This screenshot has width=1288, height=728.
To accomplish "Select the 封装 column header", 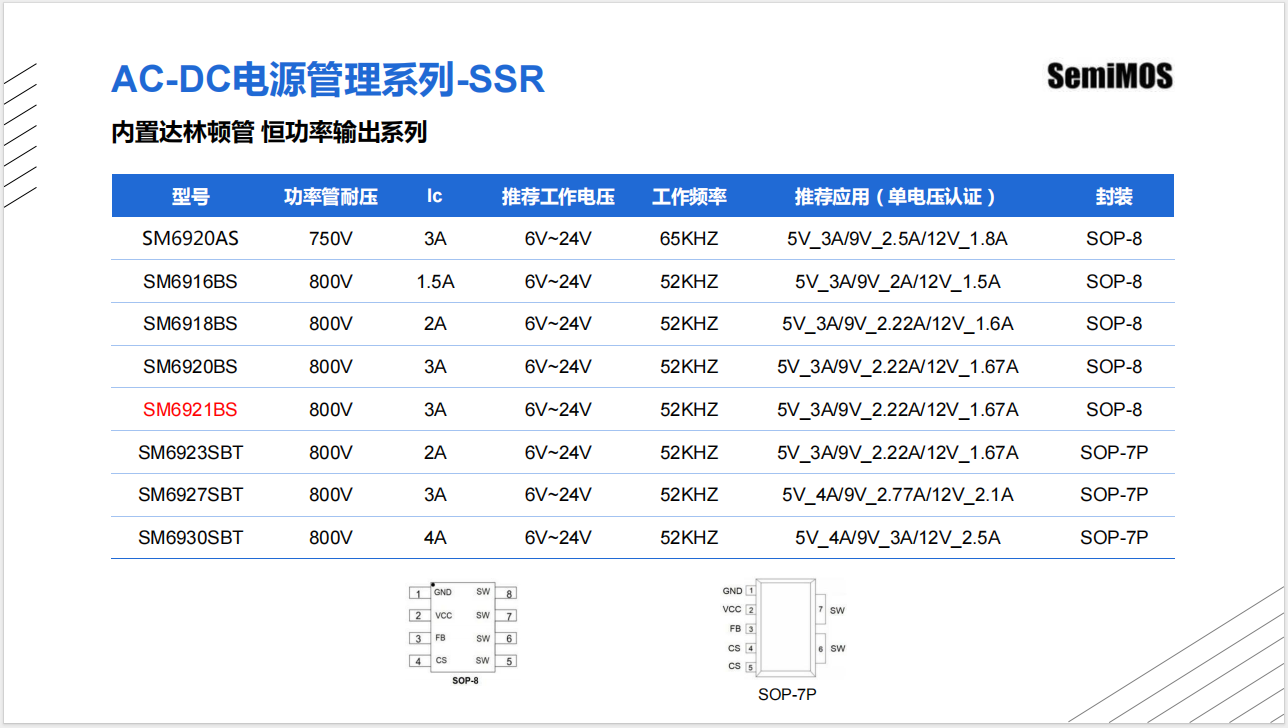I will [1114, 196].
